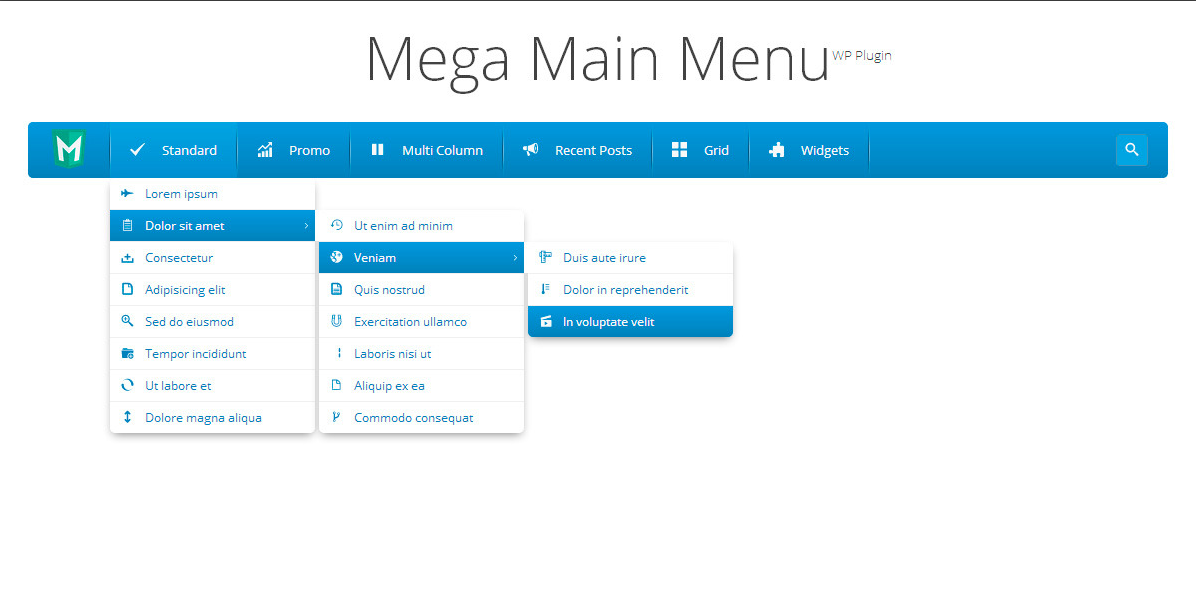
Task: Click the refresh icon beside Ut labore et
Action: coord(127,386)
